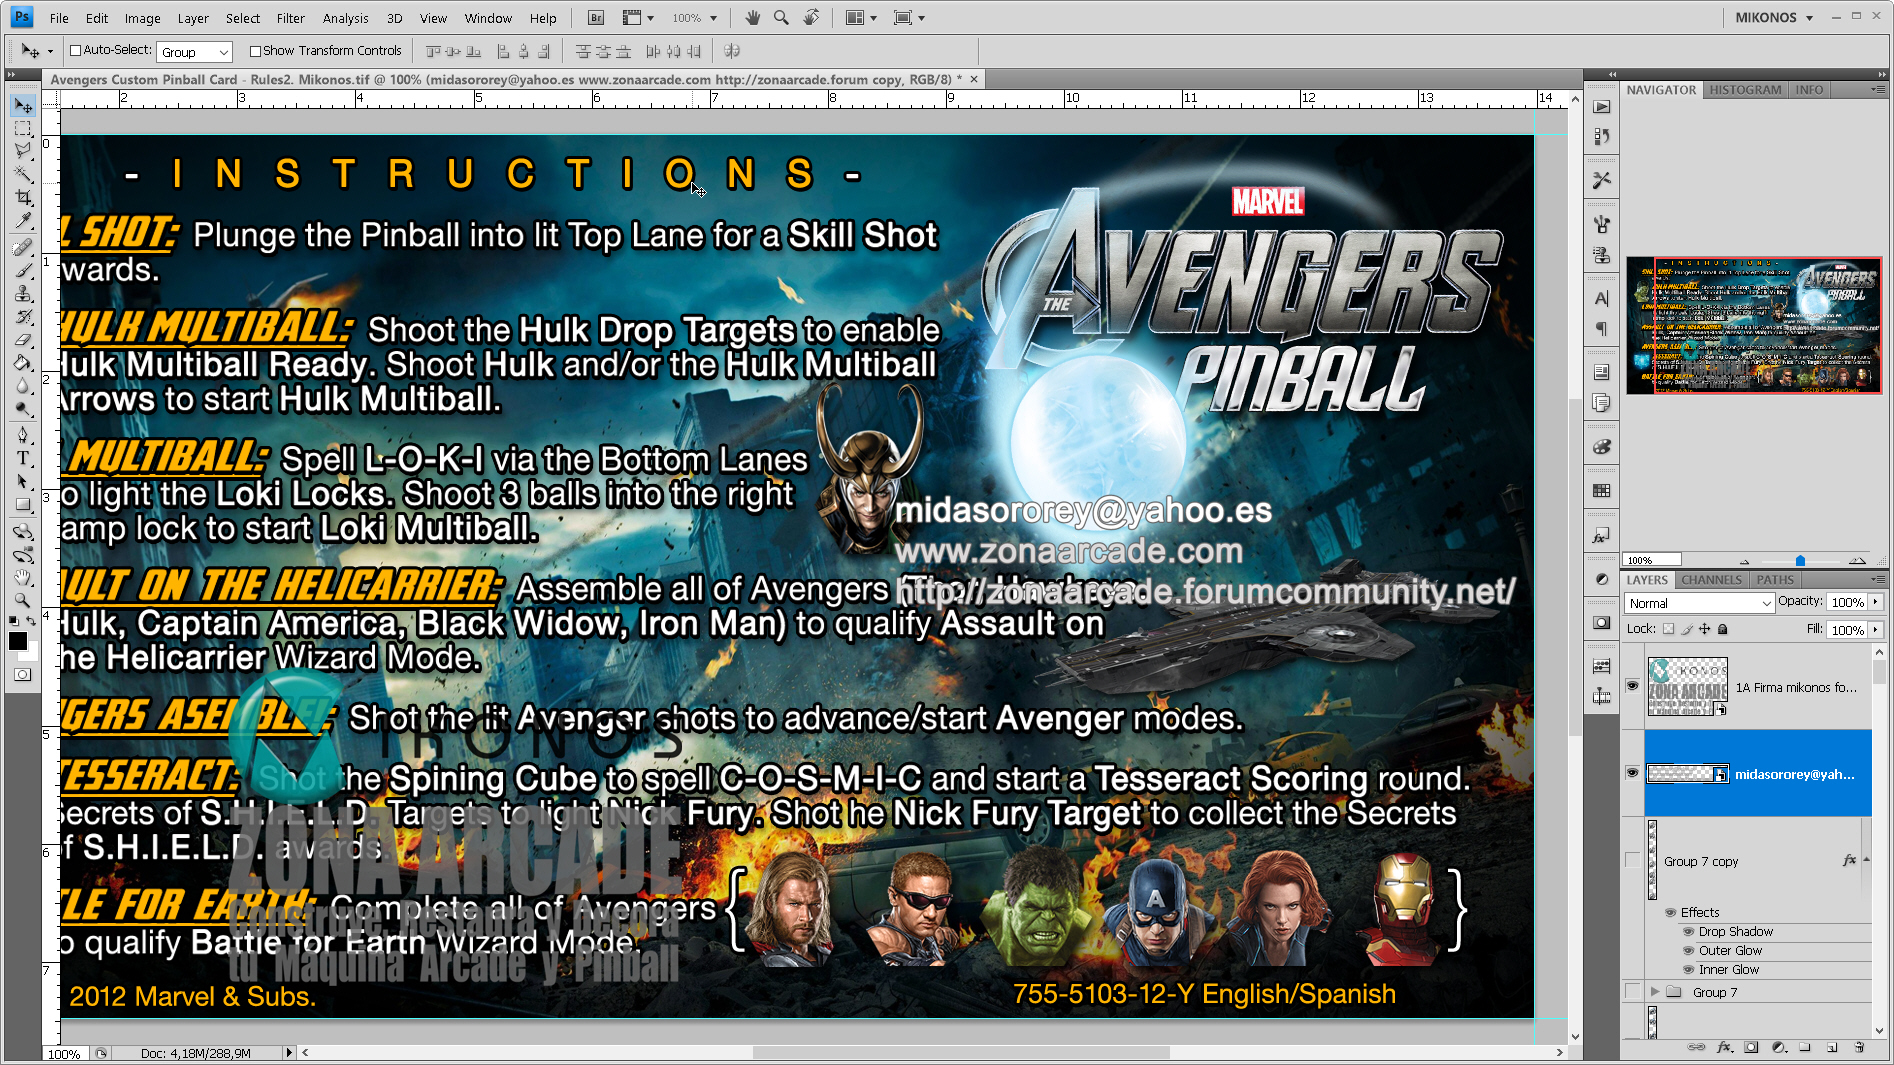Viewport: 1894px width, 1065px height.
Task: Click the Navigator zoom percentage field
Action: pos(1652,560)
